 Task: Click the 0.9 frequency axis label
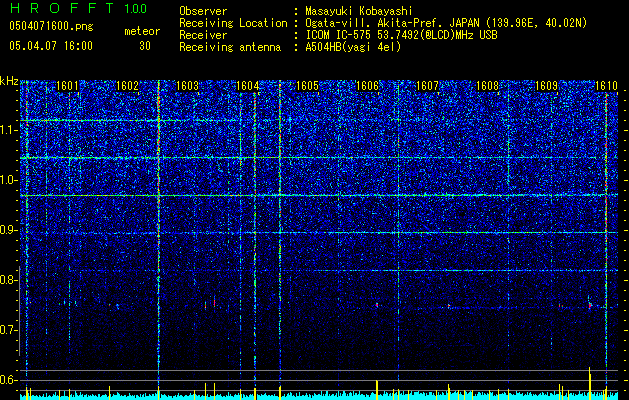click(9, 230)
